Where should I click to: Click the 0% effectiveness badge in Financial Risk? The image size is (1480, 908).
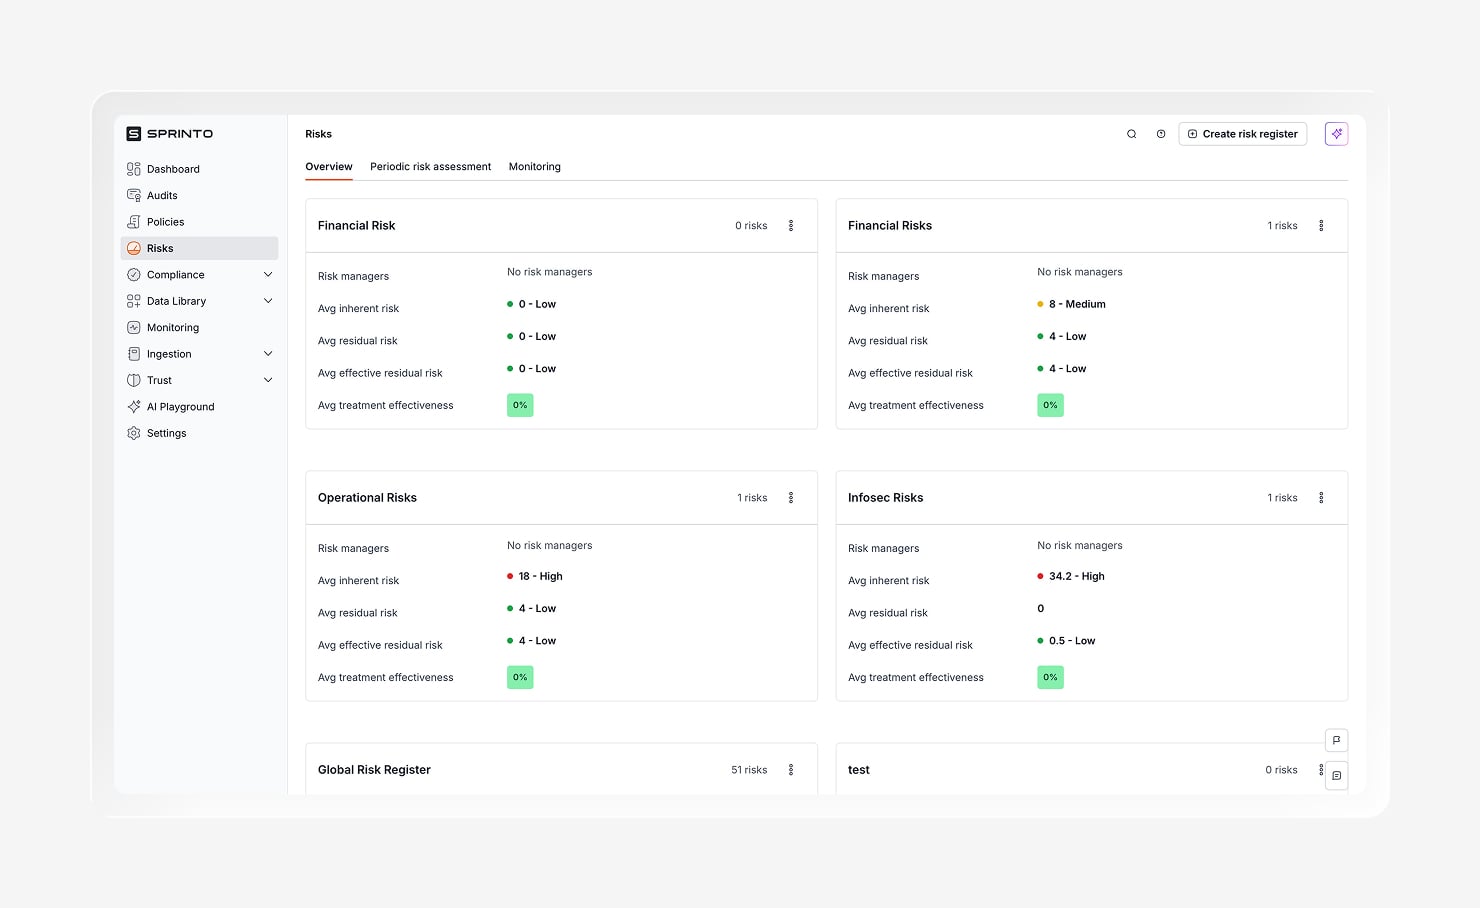(520, 405)
